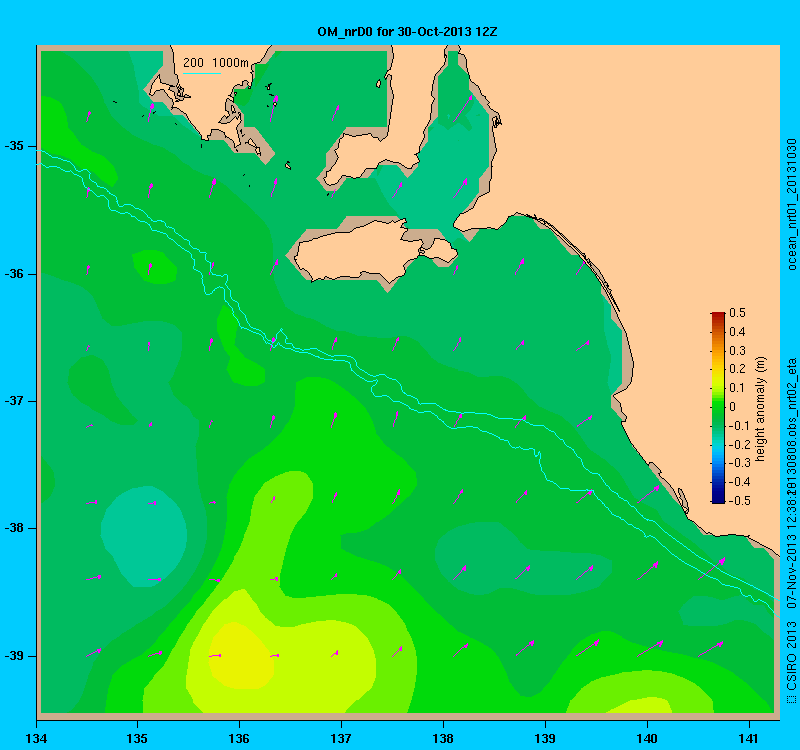Select the "height anomaly (m)" colorbar label
The height and width of the screenshot is (750, 800).
click(x=760, y=409)
